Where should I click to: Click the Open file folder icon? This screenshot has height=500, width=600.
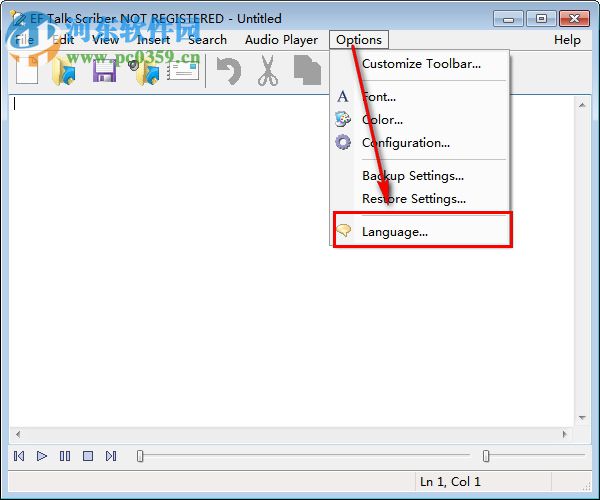pos(64,71)
